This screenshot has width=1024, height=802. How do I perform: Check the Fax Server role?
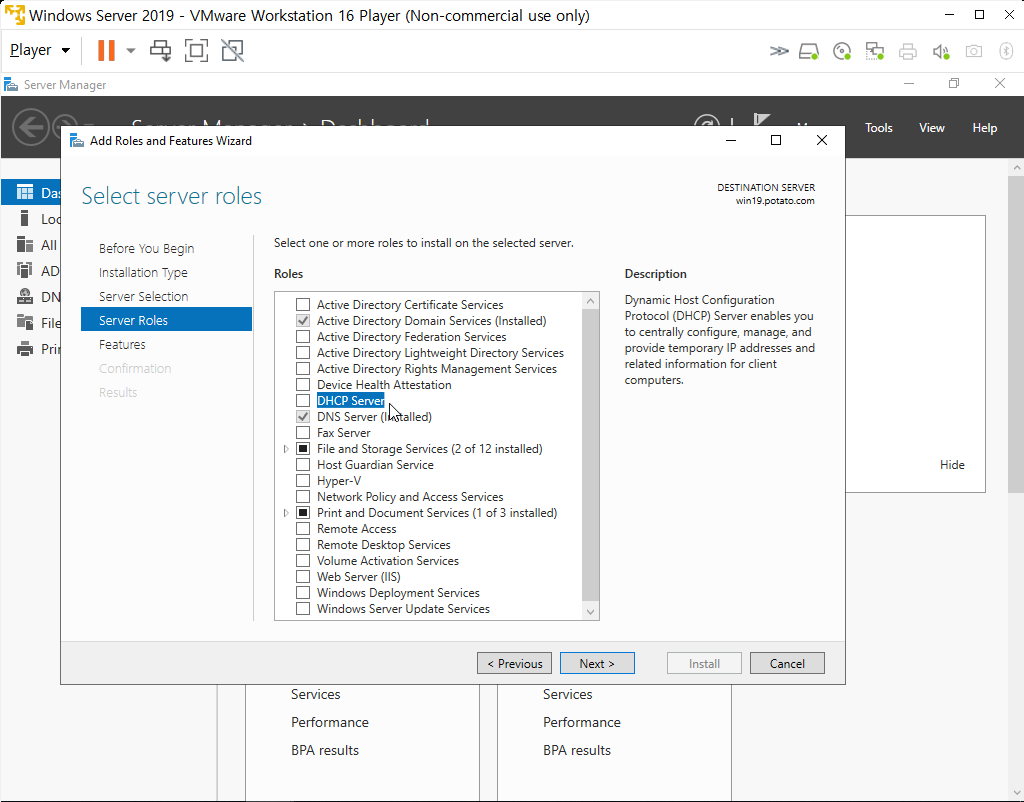303,432
